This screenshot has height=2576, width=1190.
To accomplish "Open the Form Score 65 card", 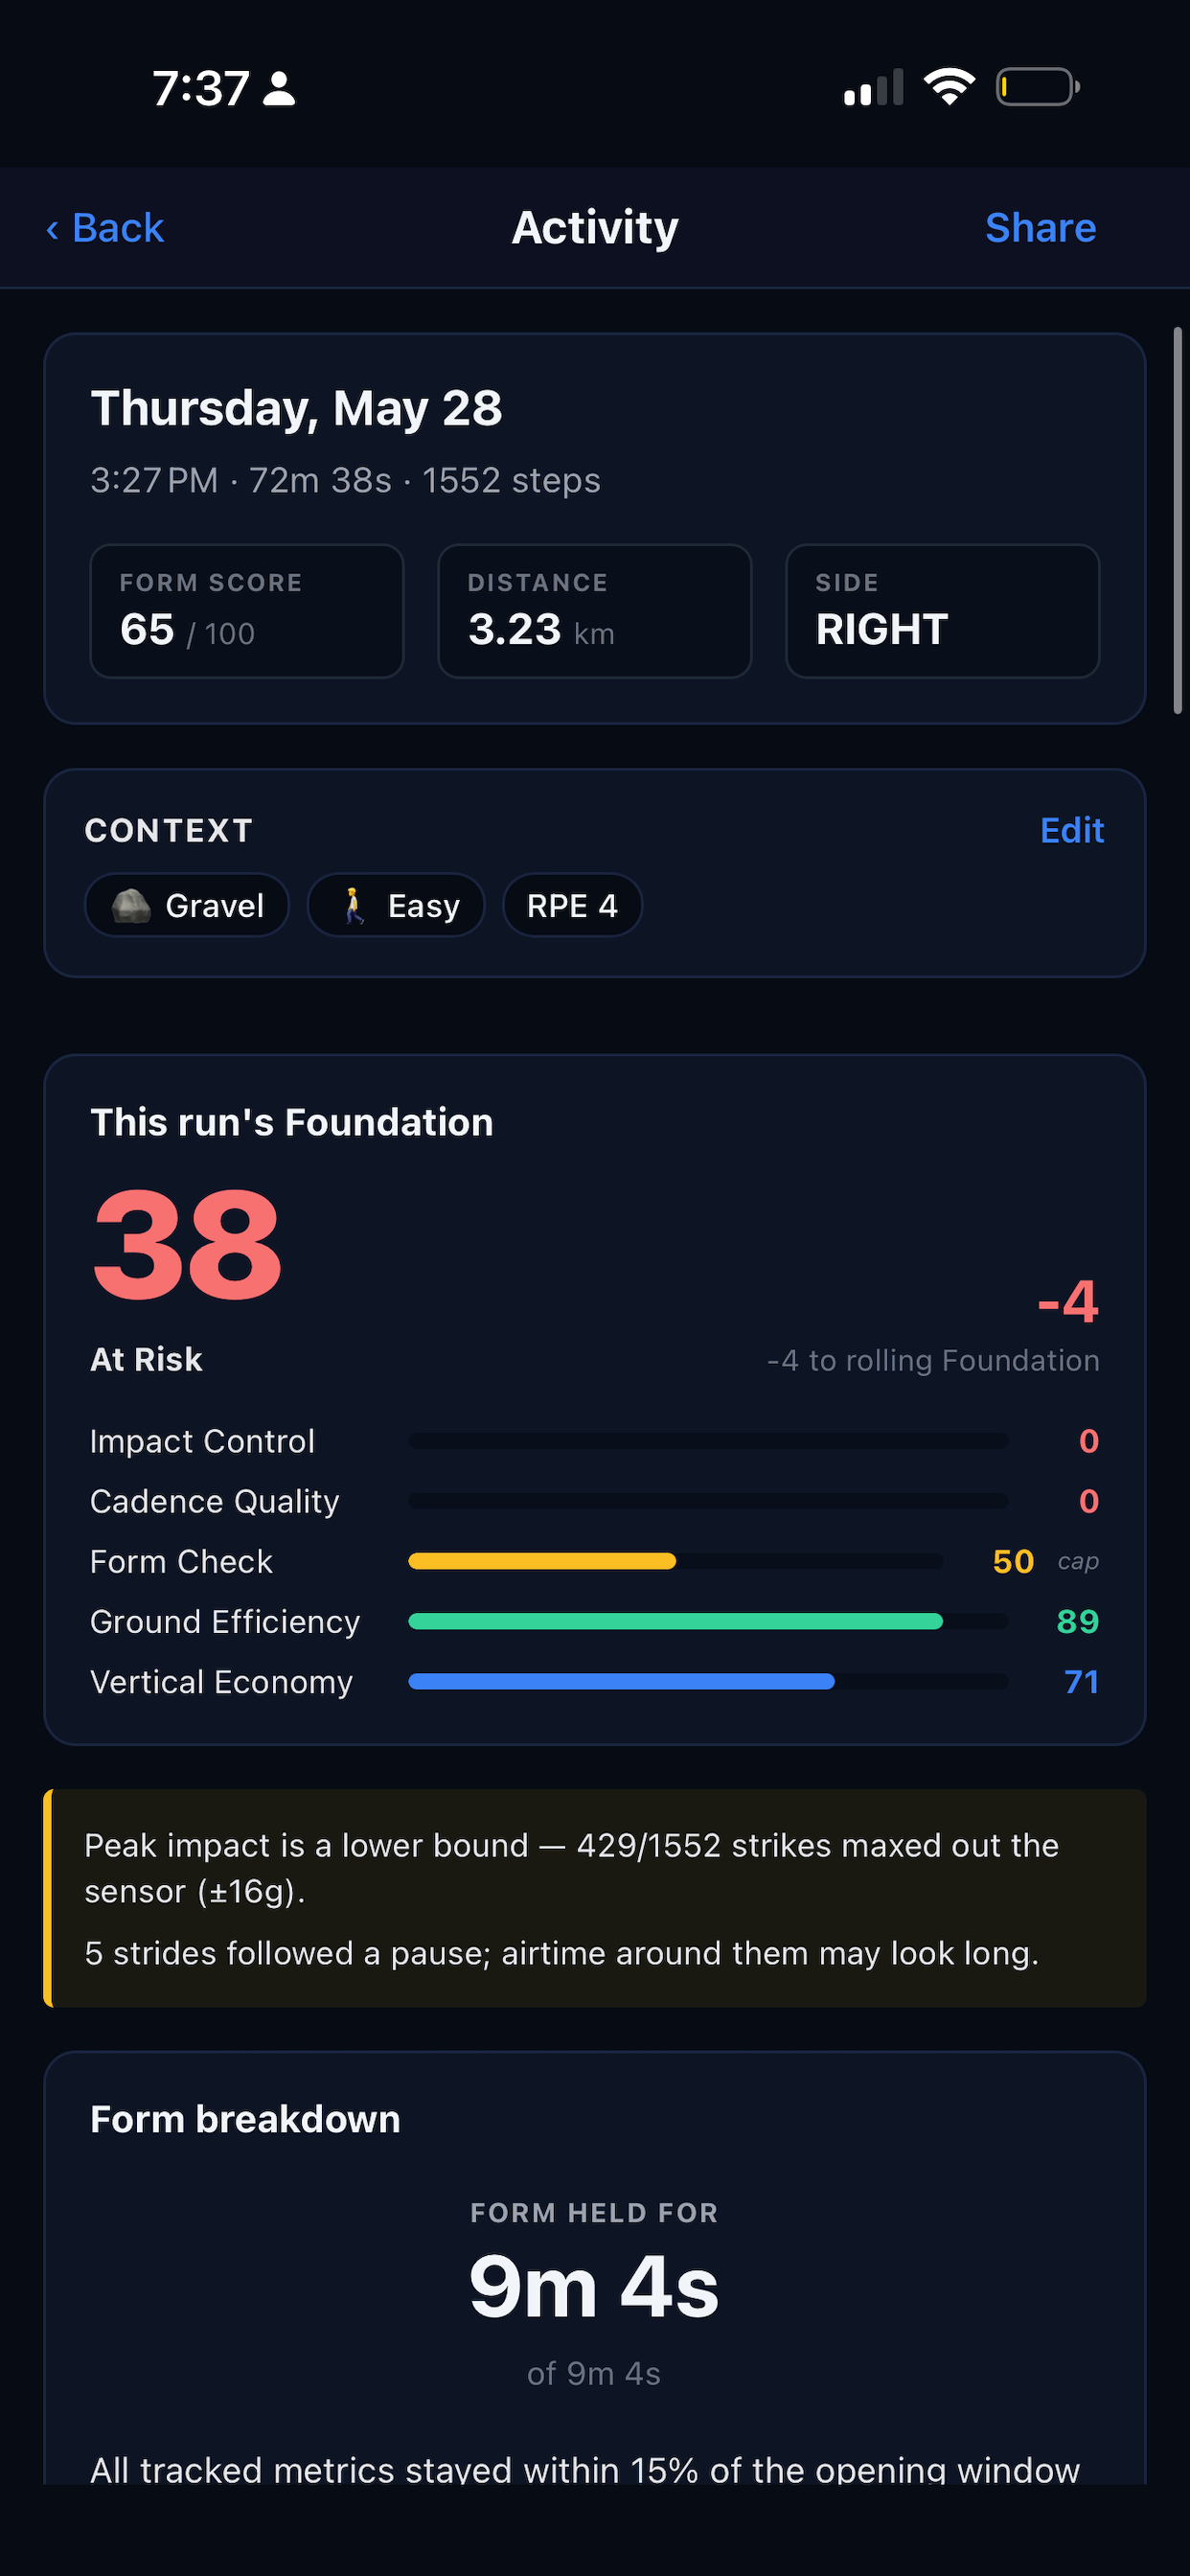I will click(x=247, y=611).
